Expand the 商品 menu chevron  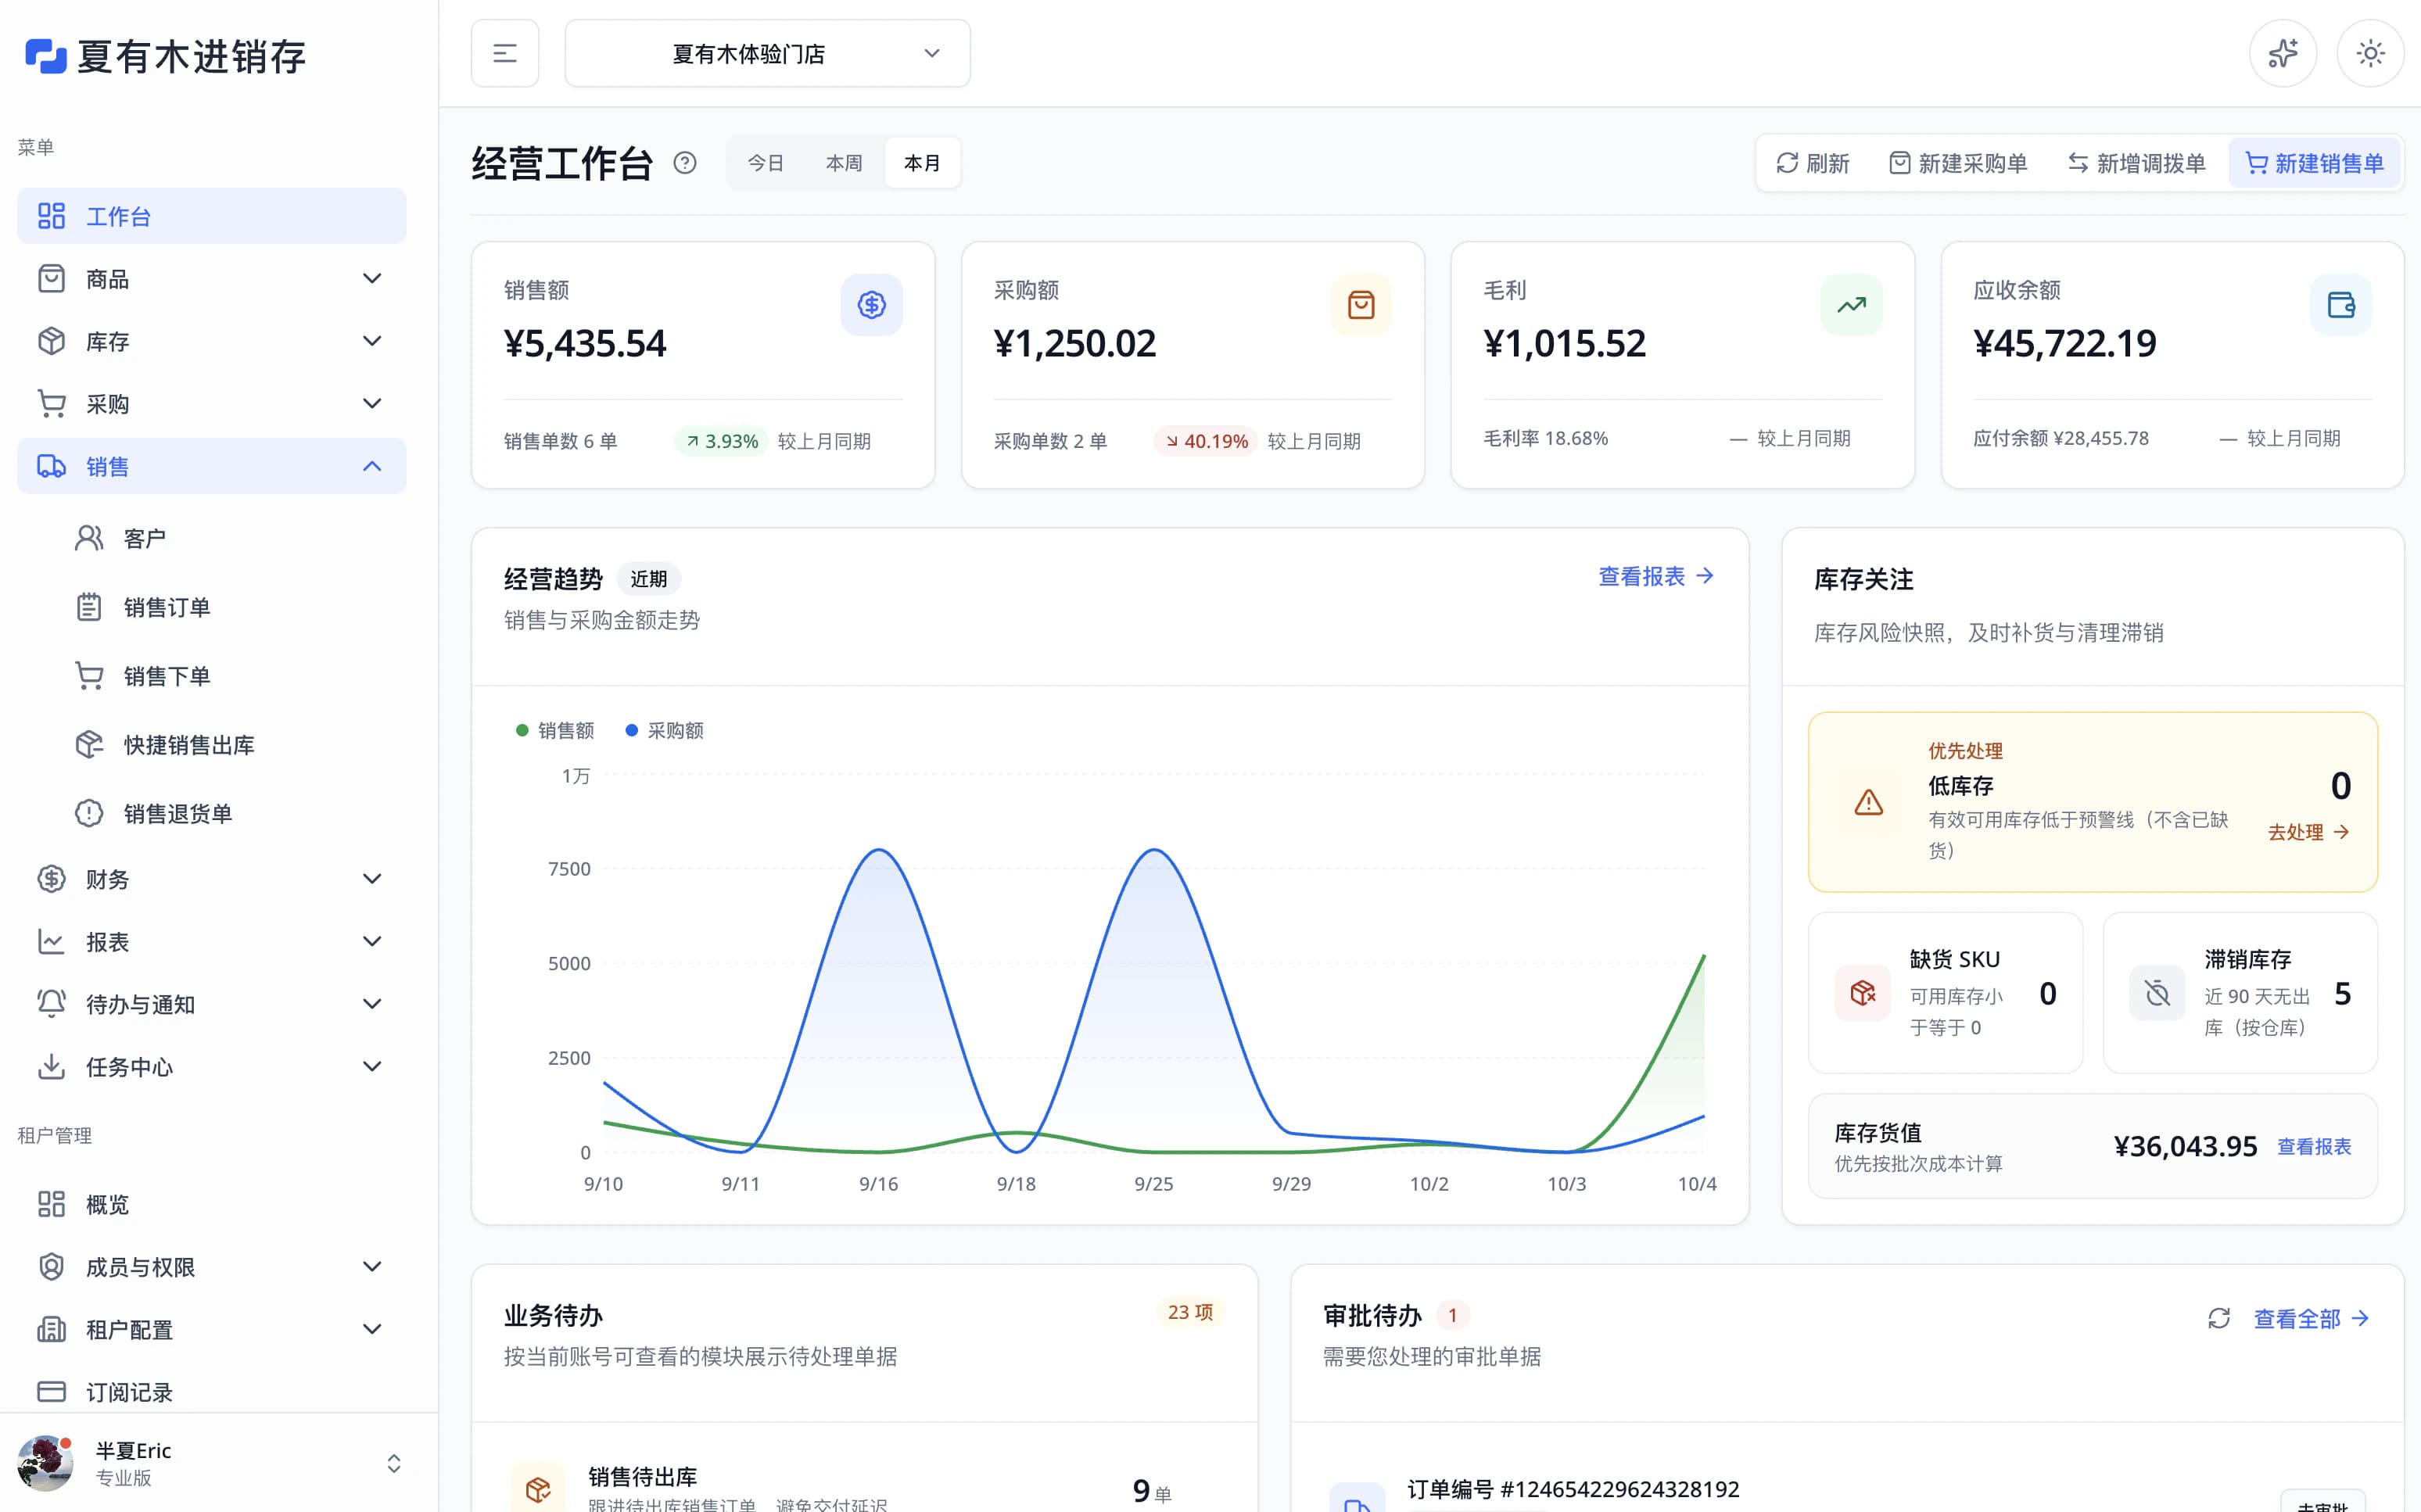(372, 279)
